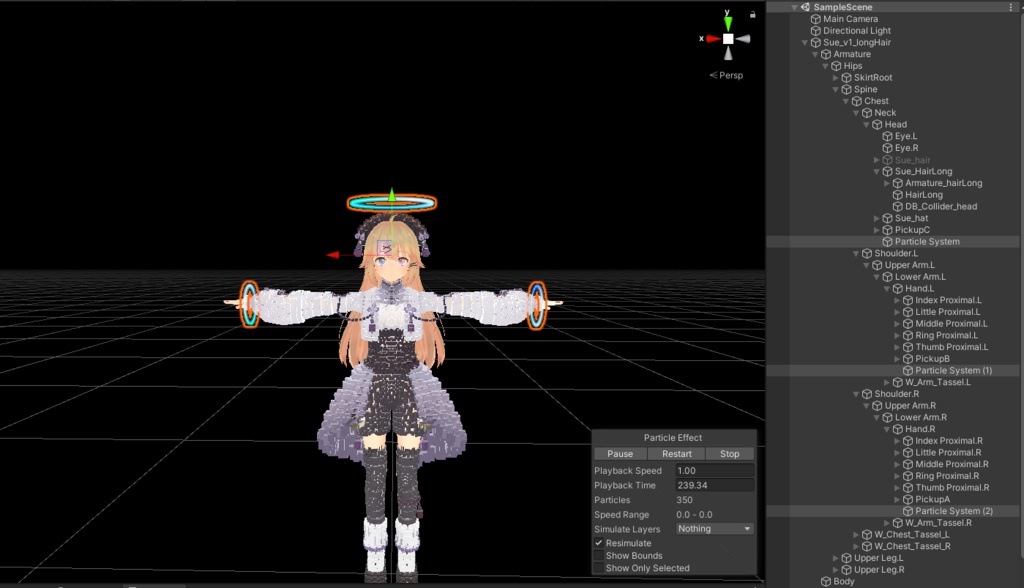
Task: Collapse the SampleScene root arrow
Action: click(794, 7)
